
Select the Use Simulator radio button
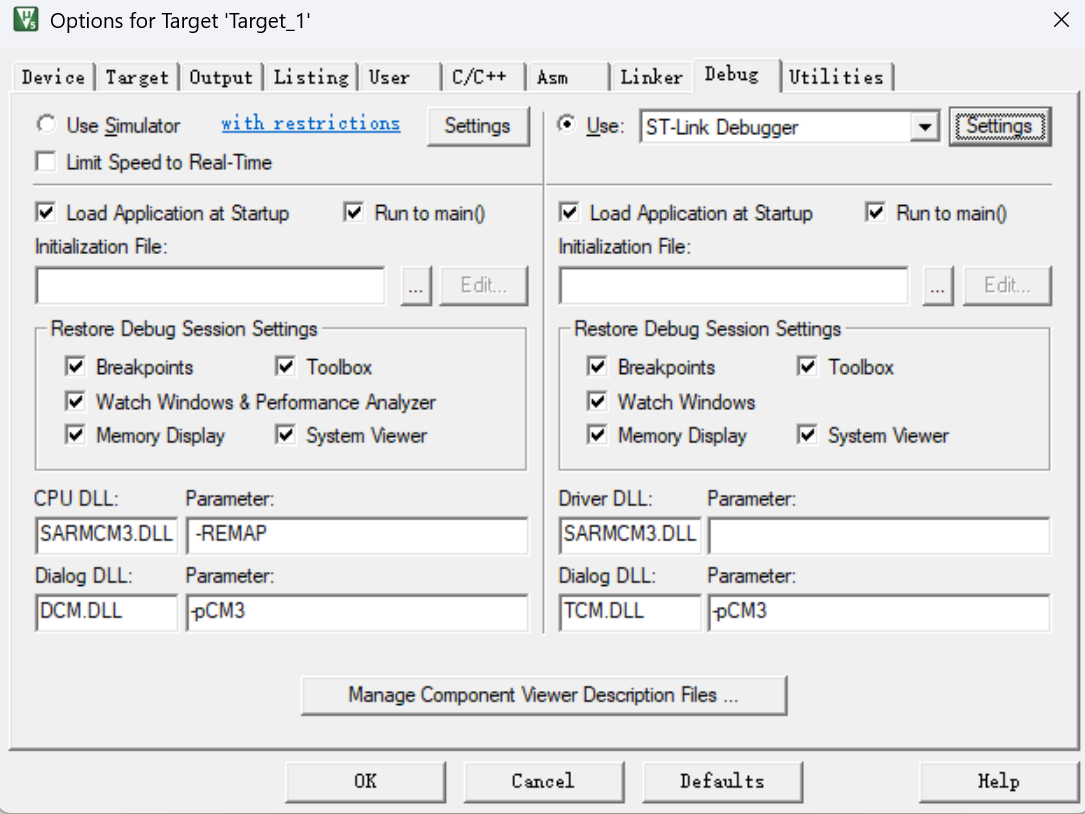pos(46,125)
